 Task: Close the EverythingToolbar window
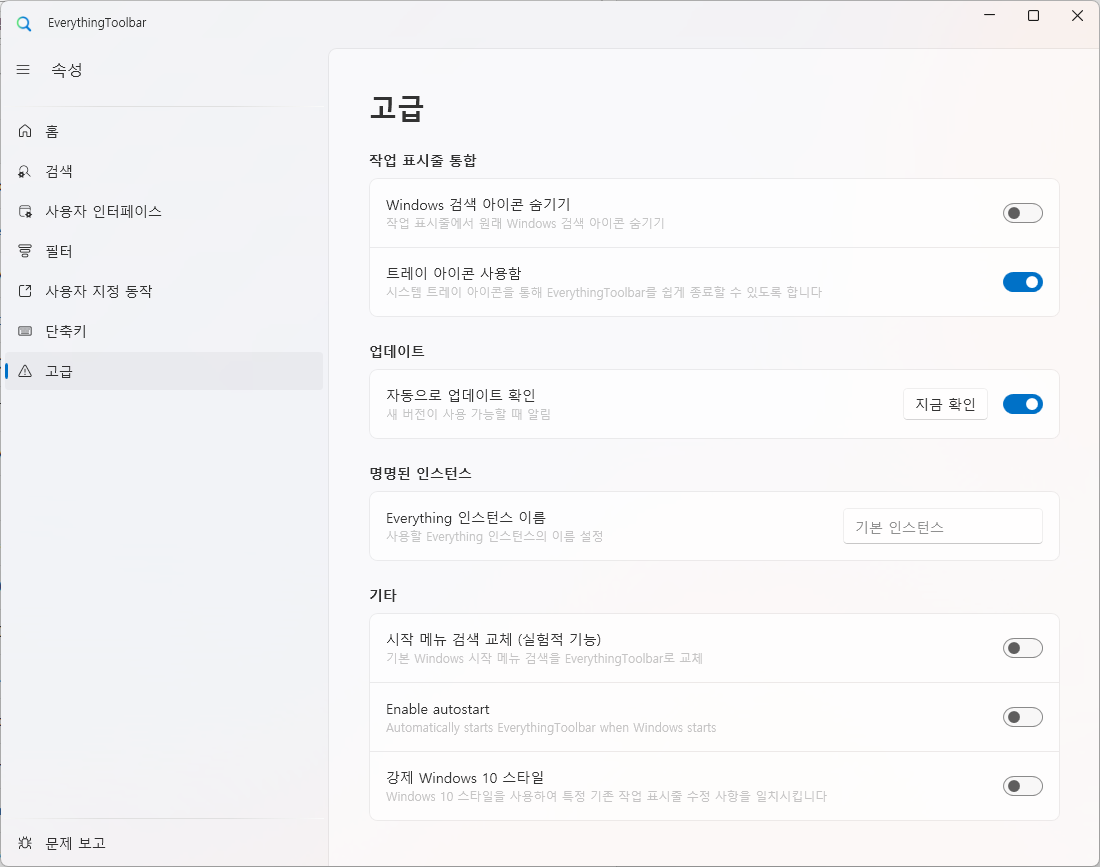(x=1078, y=15)
